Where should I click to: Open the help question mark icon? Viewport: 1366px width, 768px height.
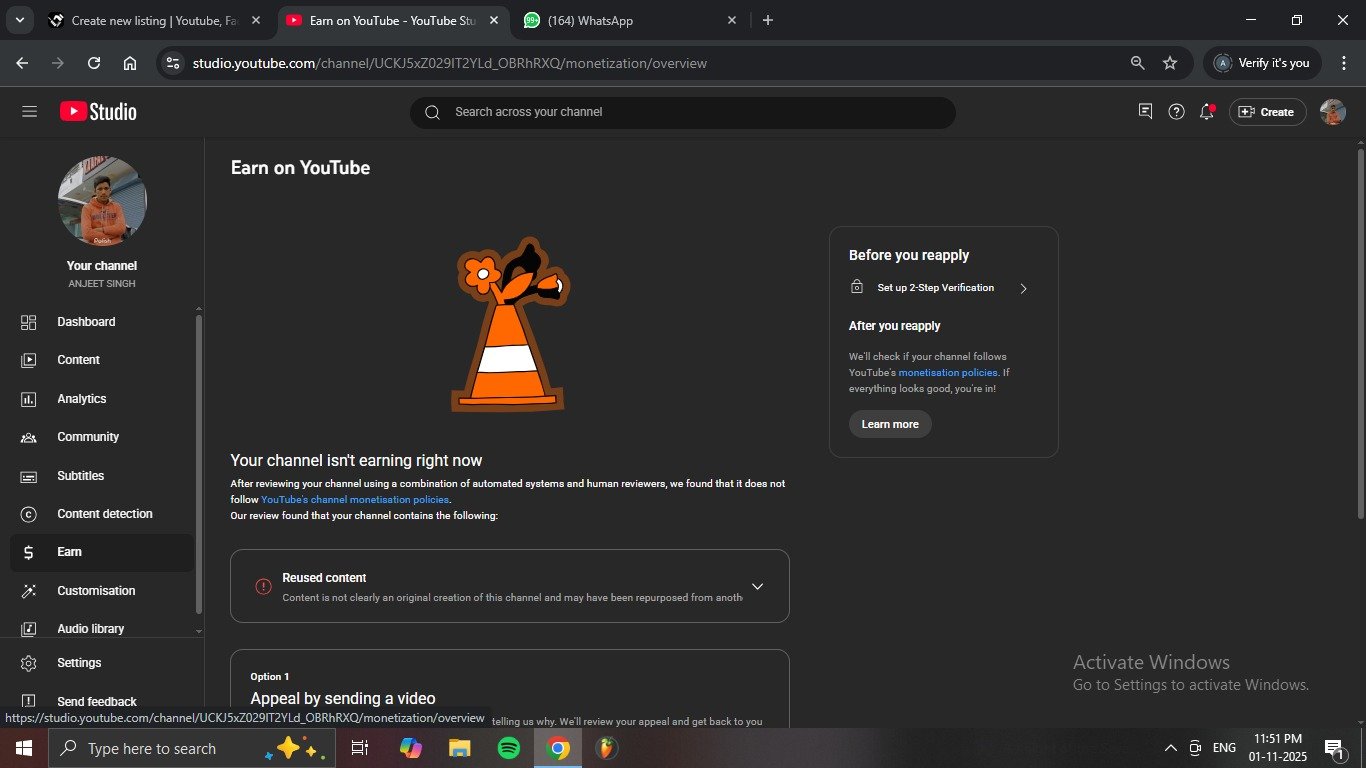1177,112
